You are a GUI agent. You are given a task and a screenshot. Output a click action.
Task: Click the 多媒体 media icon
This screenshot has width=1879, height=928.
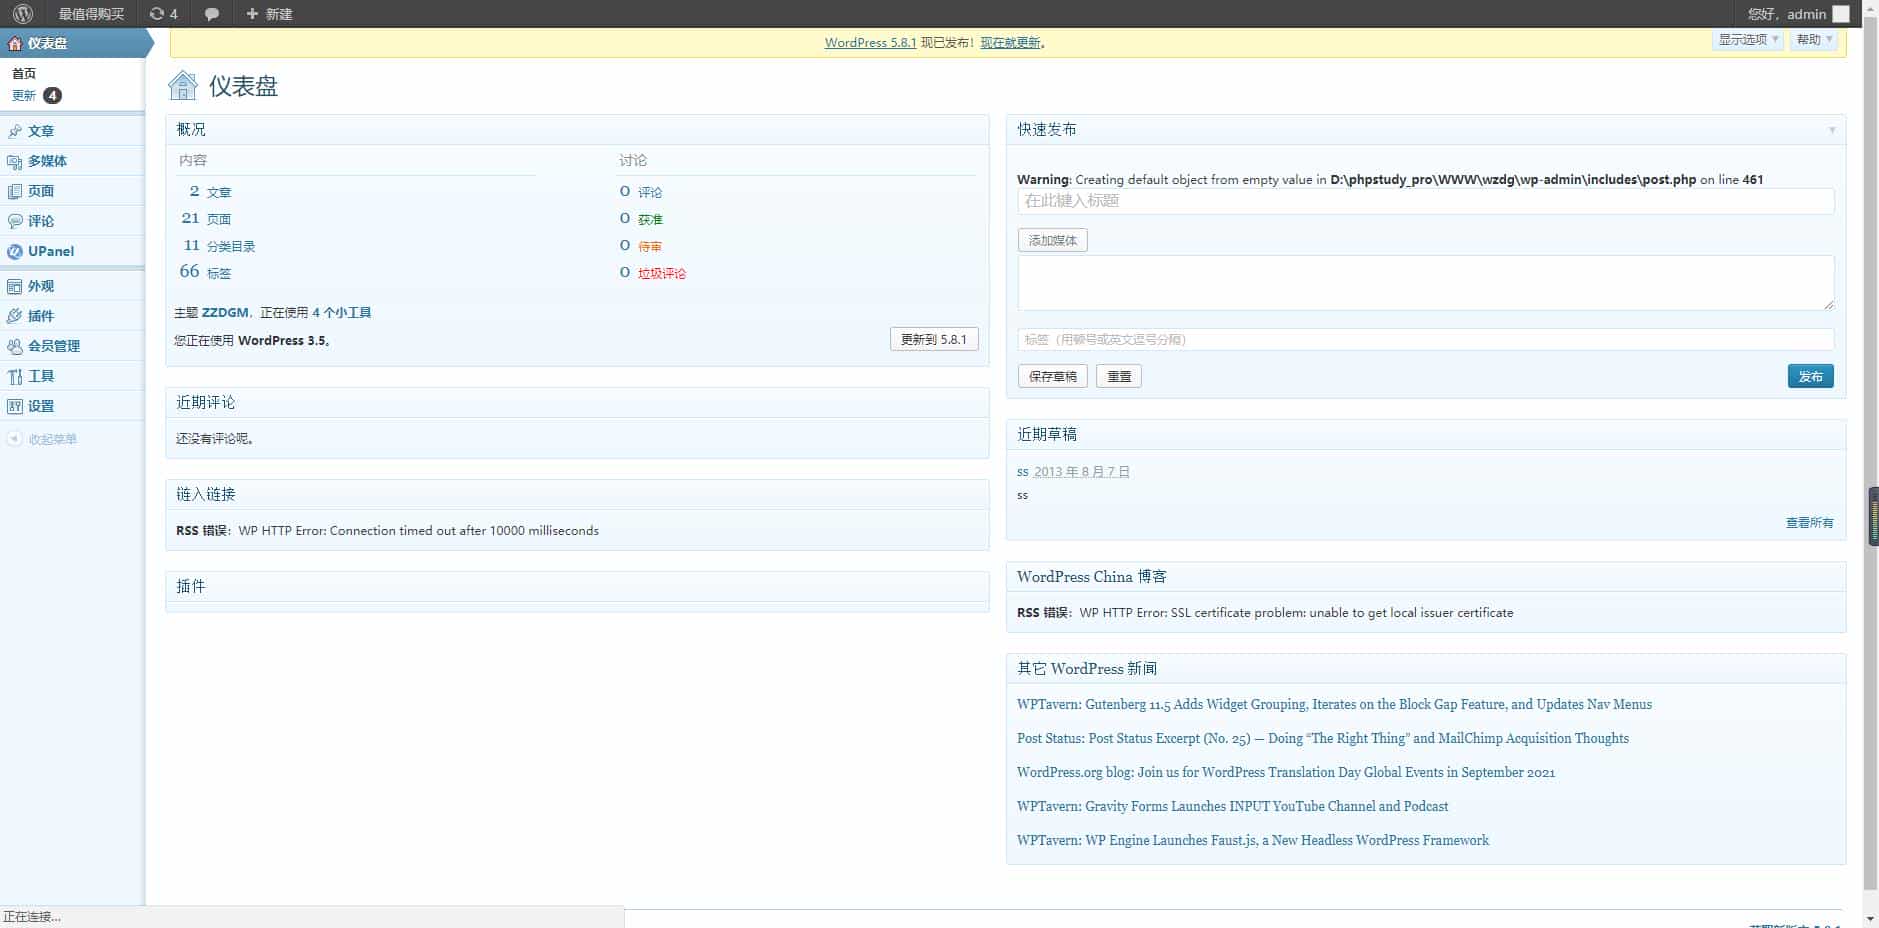point(14,161)
